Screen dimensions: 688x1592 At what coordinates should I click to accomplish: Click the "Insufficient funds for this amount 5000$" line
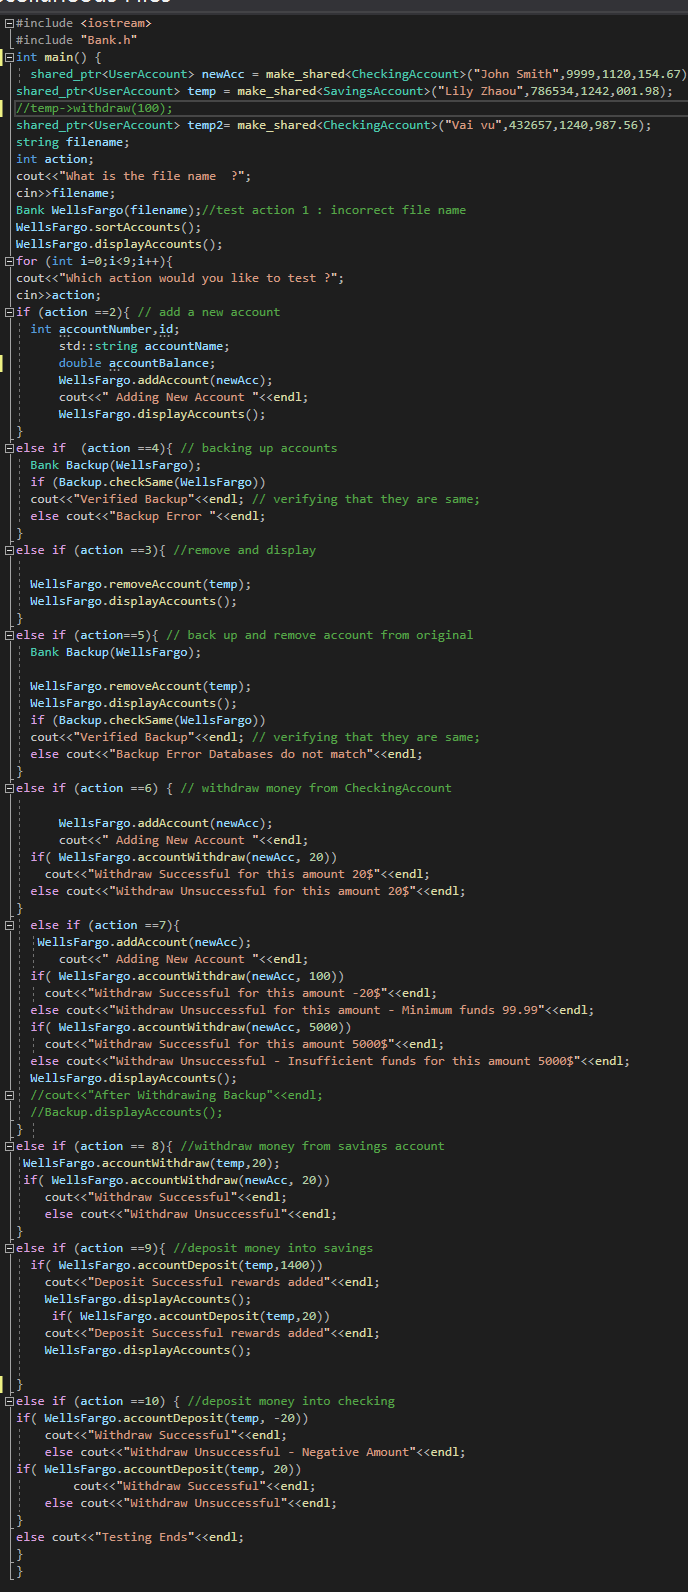(x=330, y=1061)
